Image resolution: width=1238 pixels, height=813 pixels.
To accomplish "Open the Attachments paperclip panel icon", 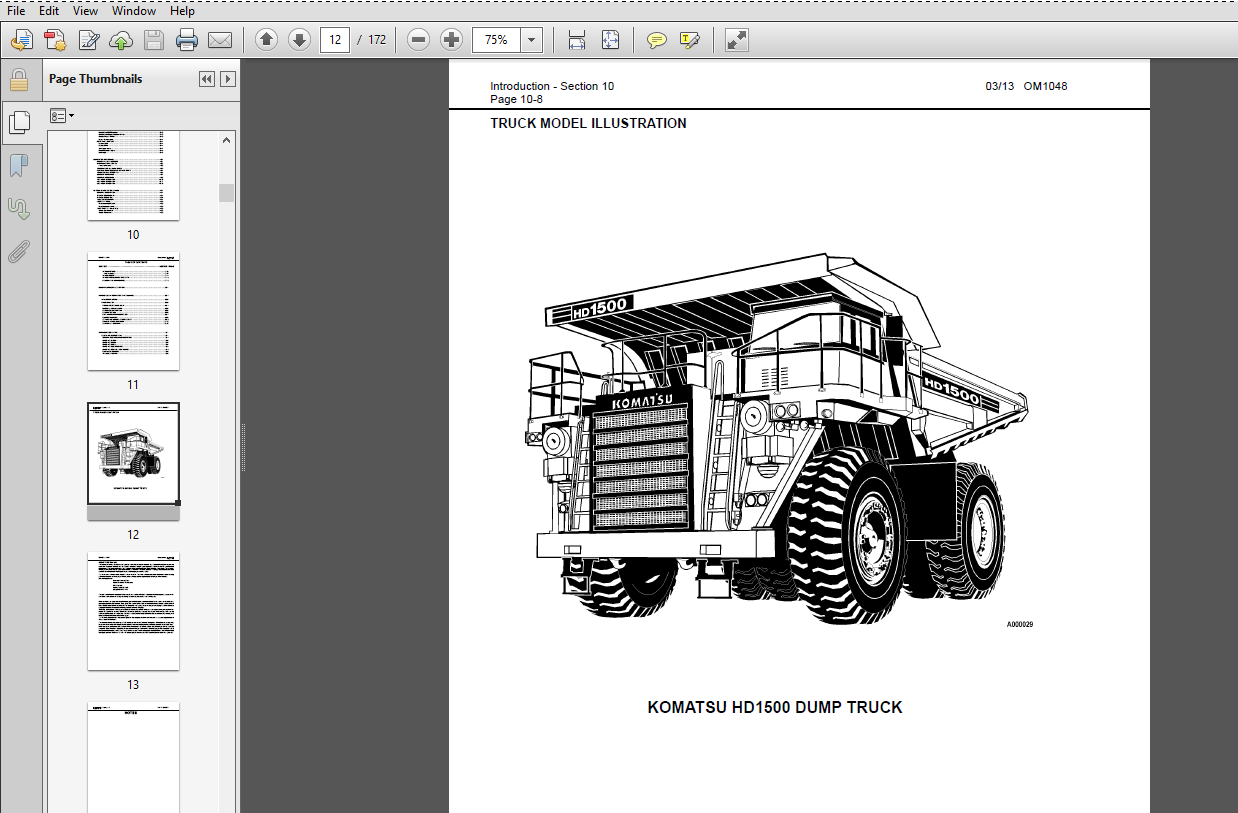I will [19, 251].
